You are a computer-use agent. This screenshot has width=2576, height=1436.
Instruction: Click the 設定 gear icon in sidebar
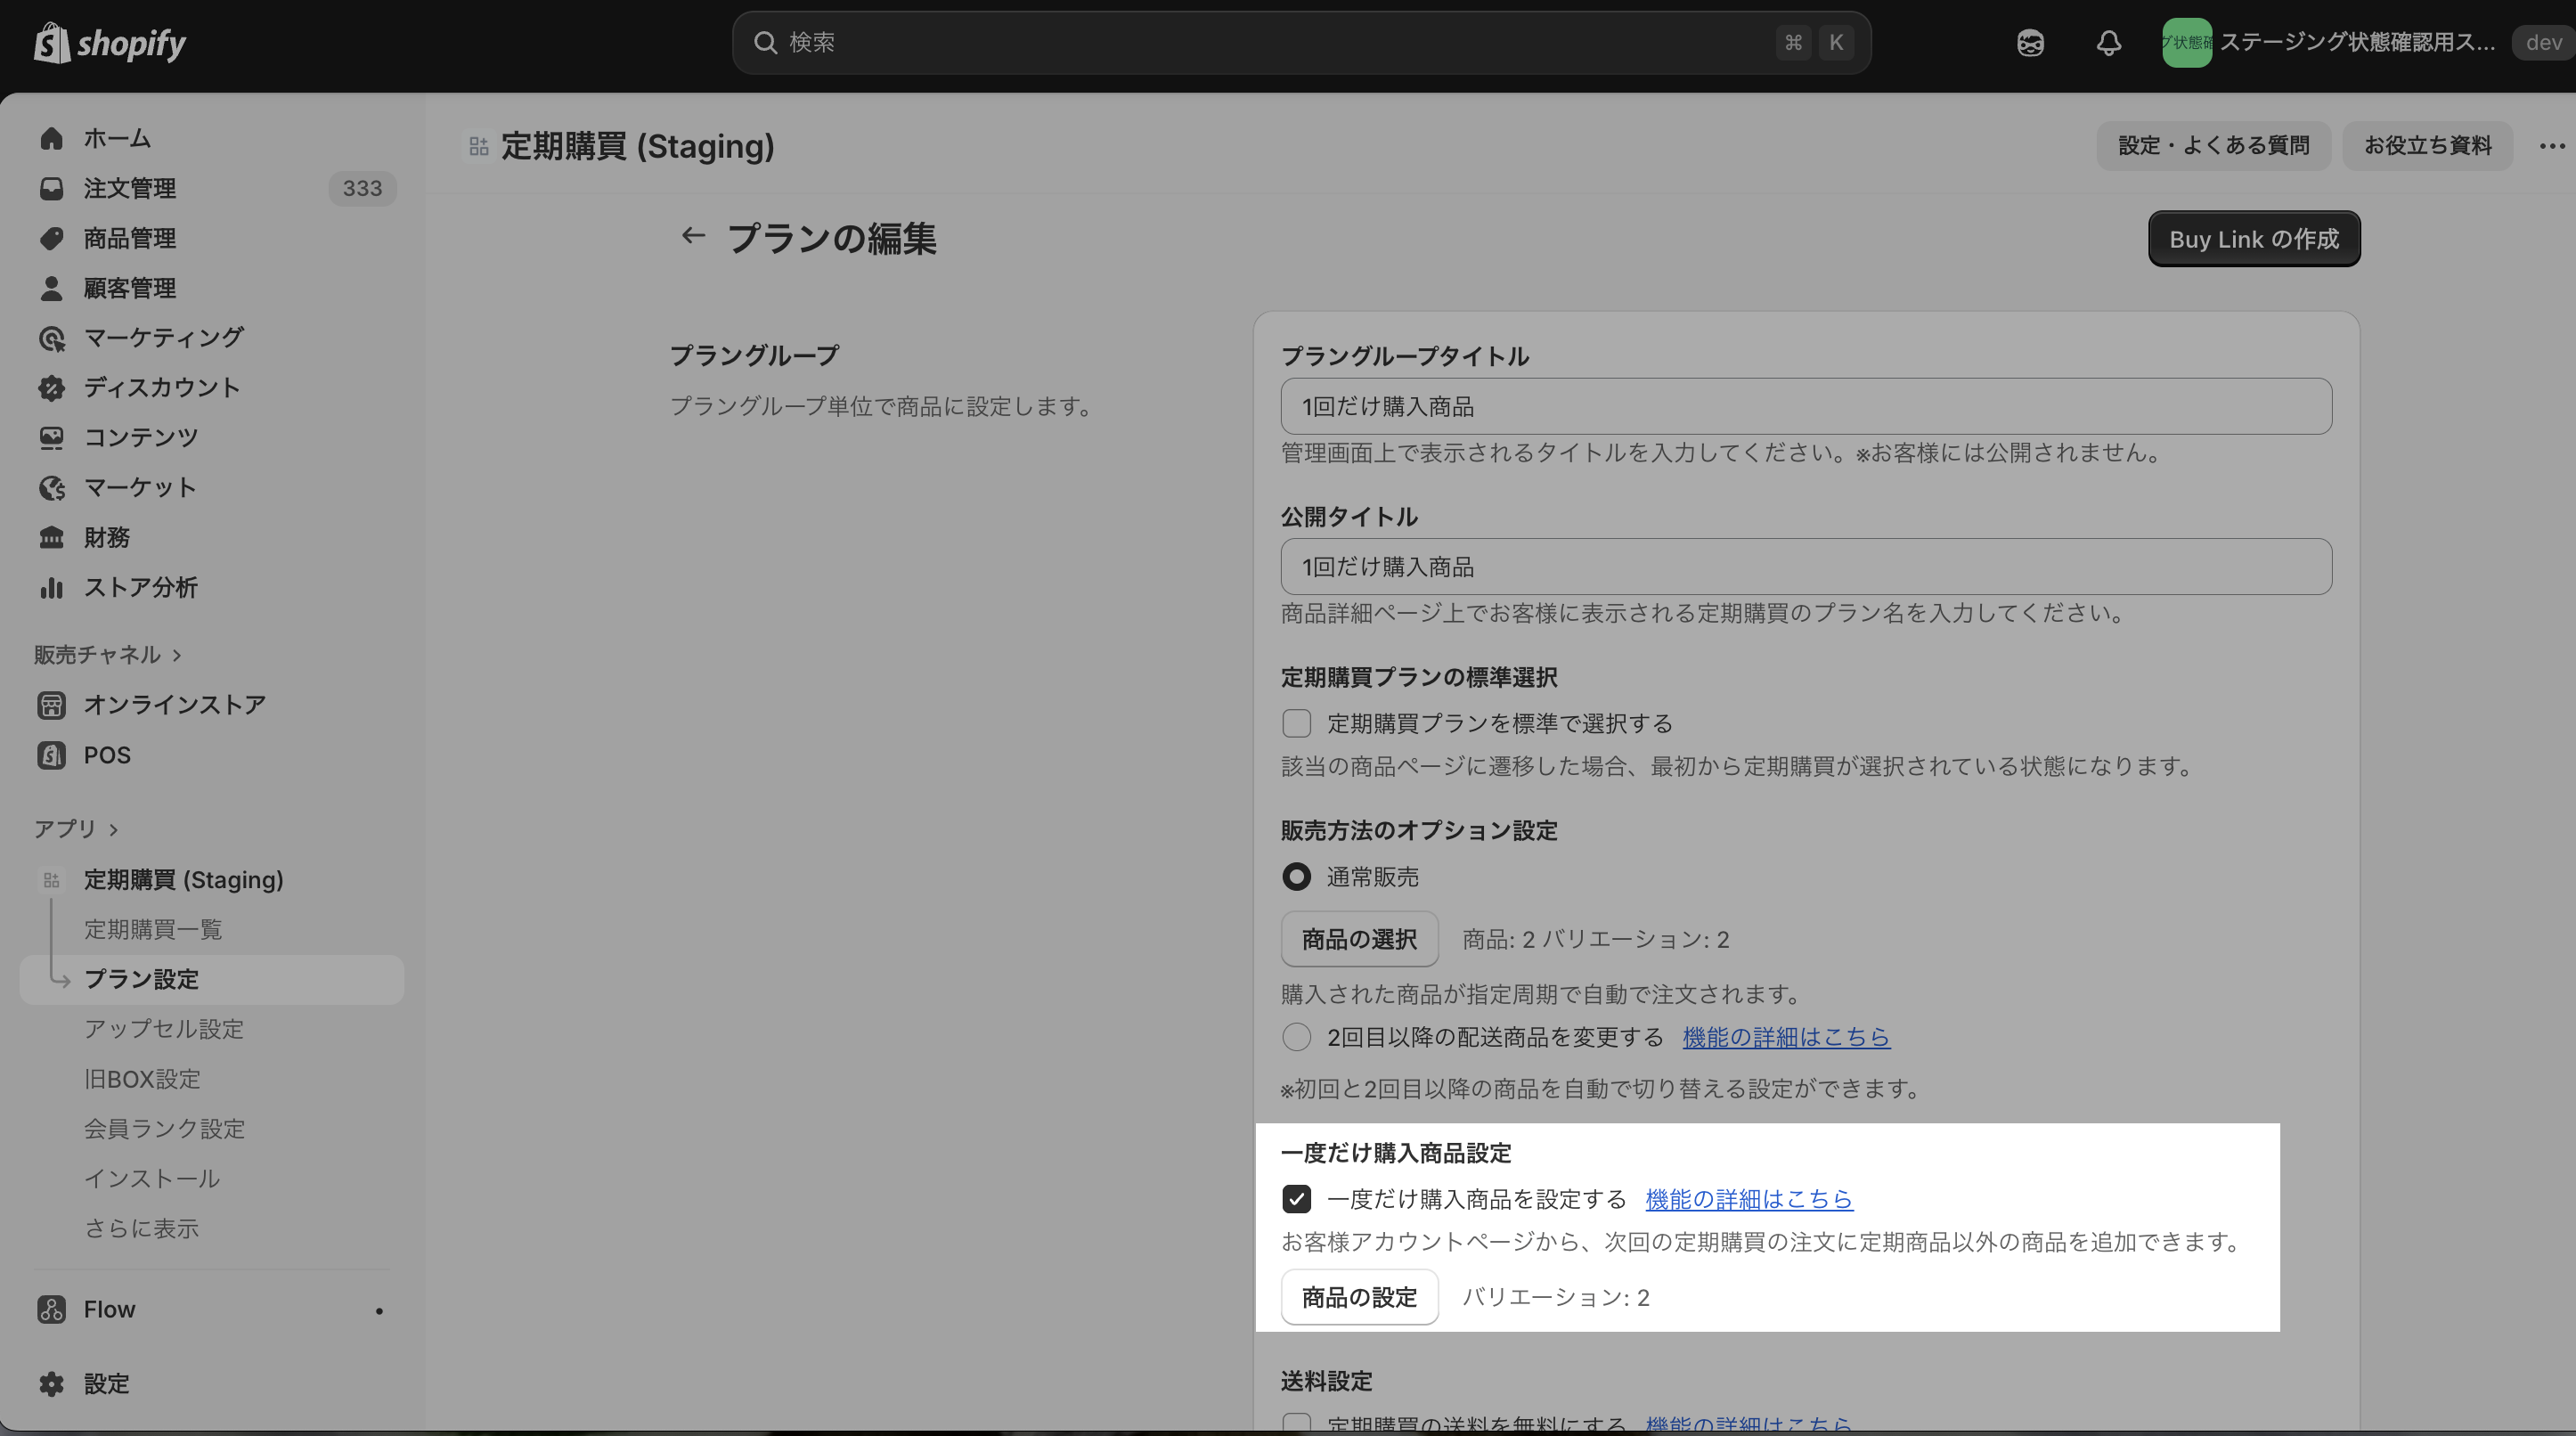[x=51, y=1384]
